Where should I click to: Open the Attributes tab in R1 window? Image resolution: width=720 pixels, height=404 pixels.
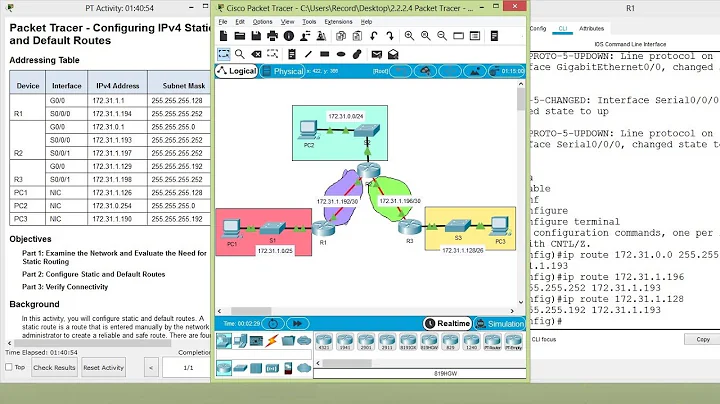pyautogui.click(x=591, y=28)
